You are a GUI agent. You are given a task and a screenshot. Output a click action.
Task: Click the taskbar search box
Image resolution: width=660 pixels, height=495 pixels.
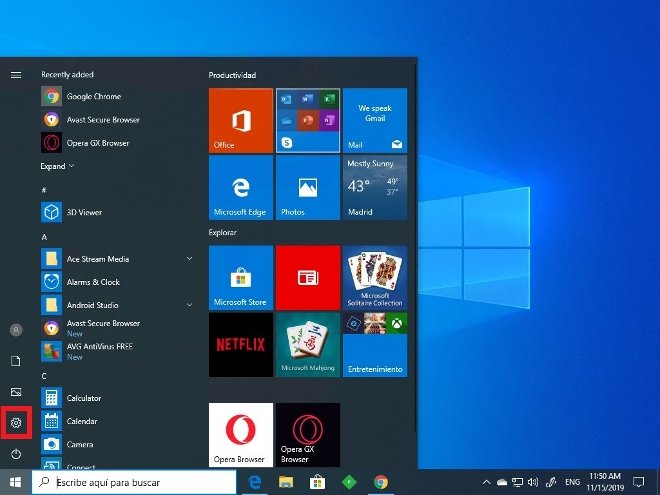coord(134,482)
